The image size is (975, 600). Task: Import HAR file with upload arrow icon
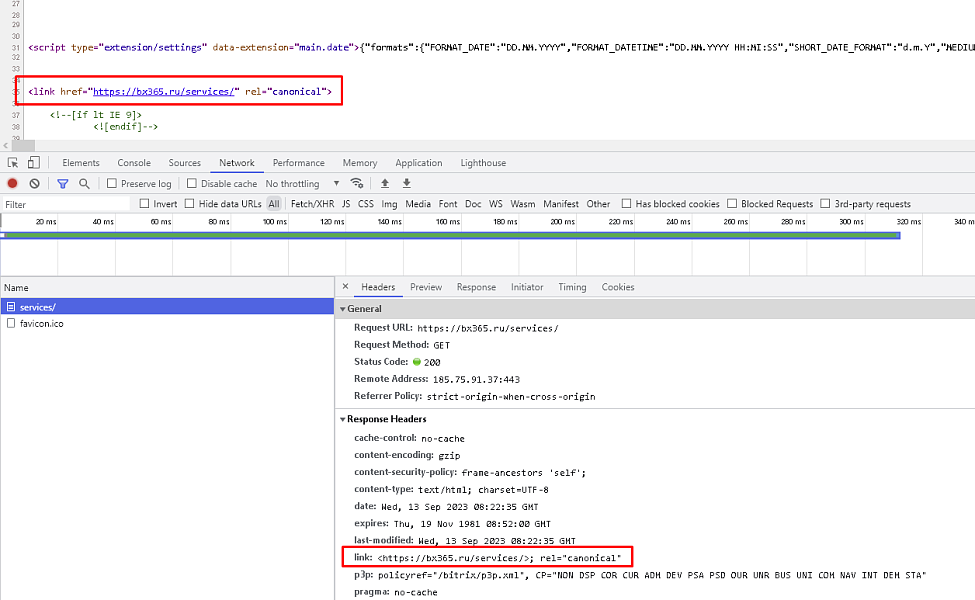pos(385,183)
